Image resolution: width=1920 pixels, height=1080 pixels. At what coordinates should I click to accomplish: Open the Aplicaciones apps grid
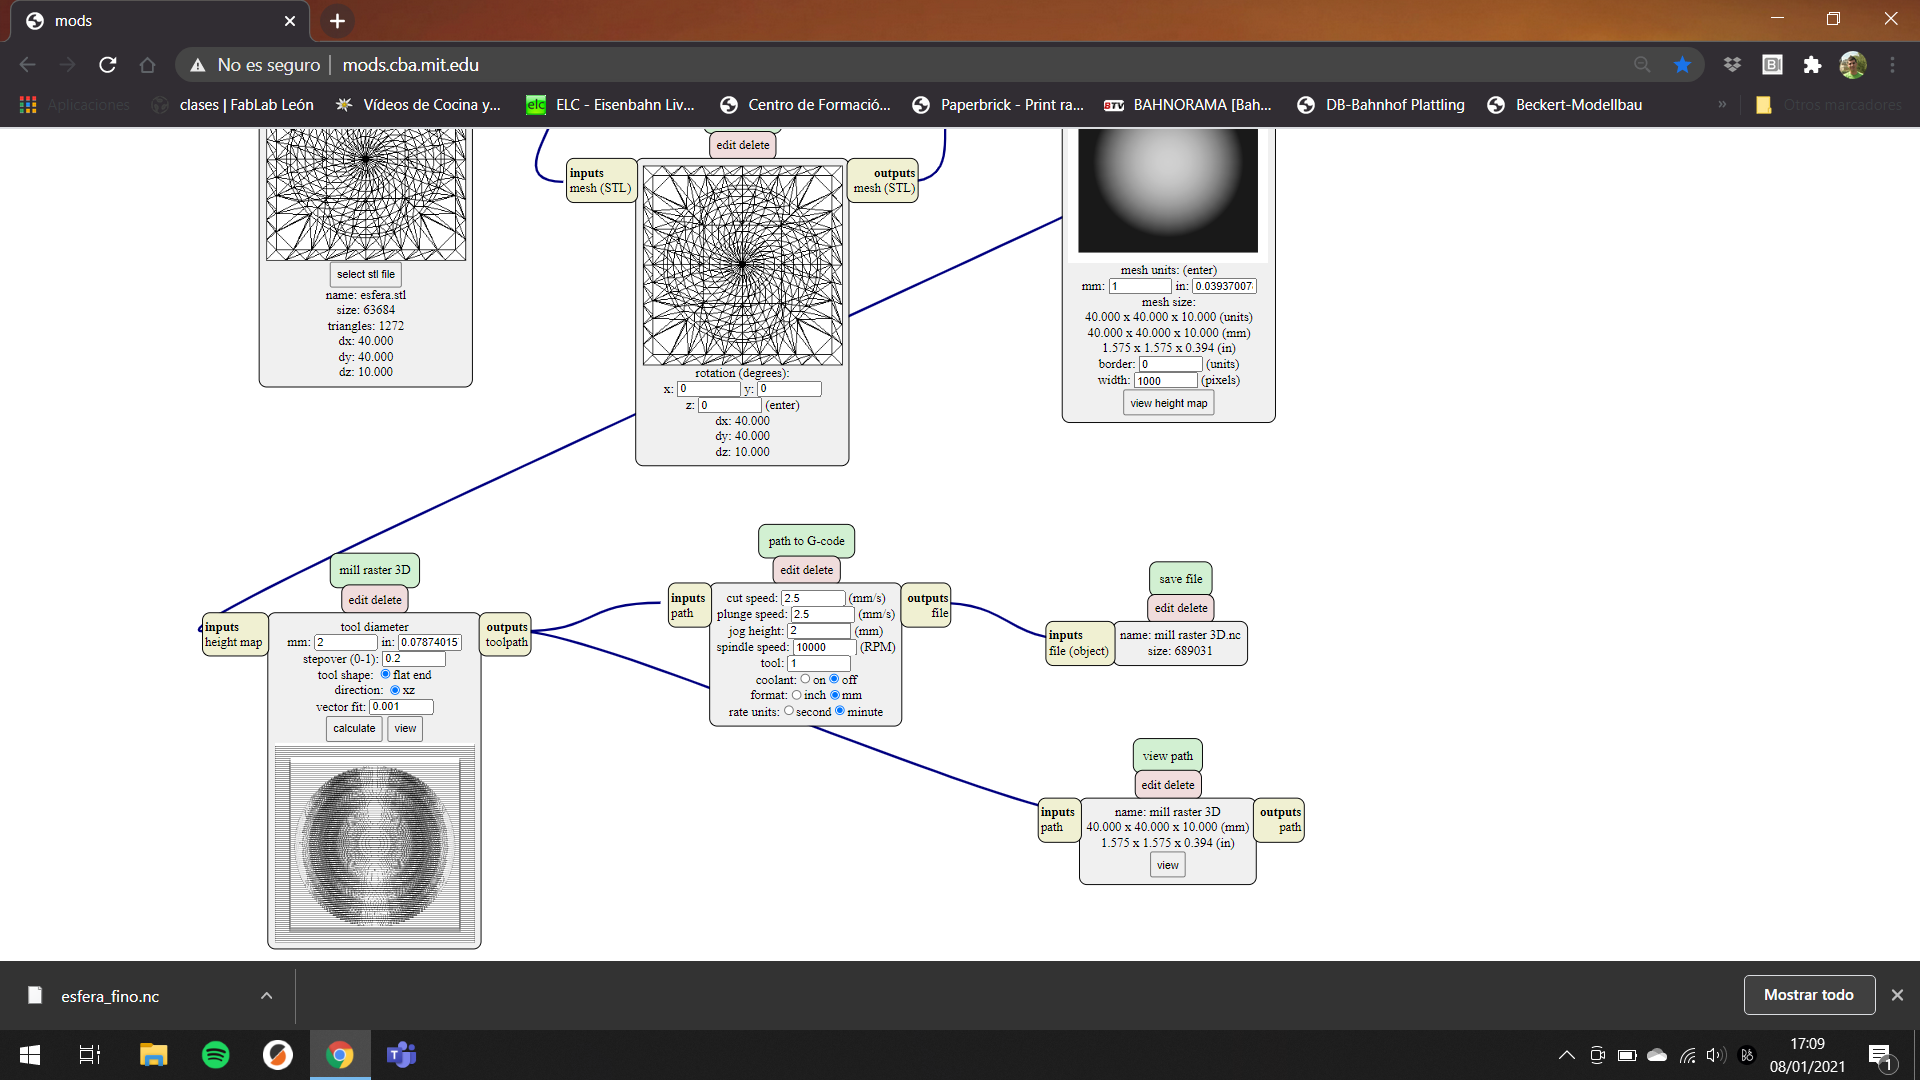pos(28,105)
